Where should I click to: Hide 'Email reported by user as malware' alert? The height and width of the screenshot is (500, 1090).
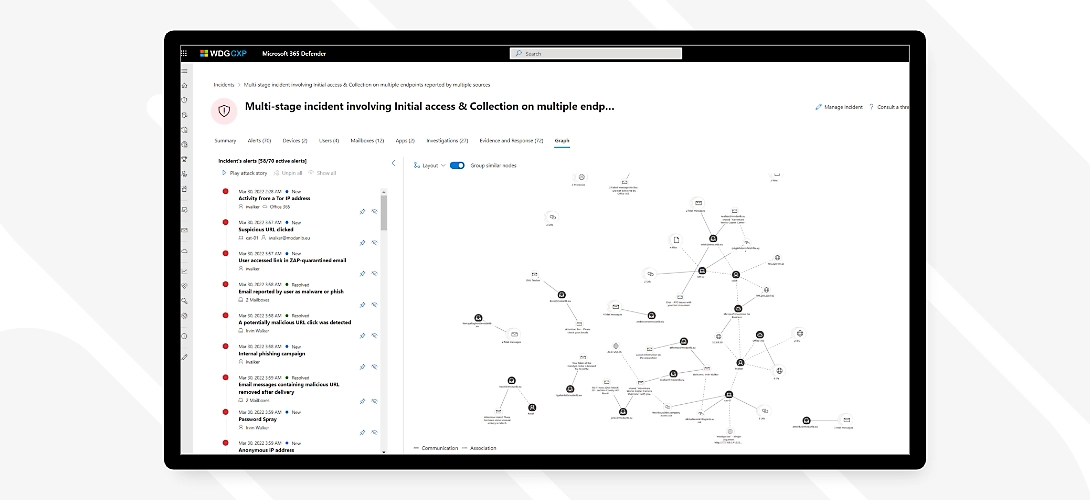pos(374,303)
